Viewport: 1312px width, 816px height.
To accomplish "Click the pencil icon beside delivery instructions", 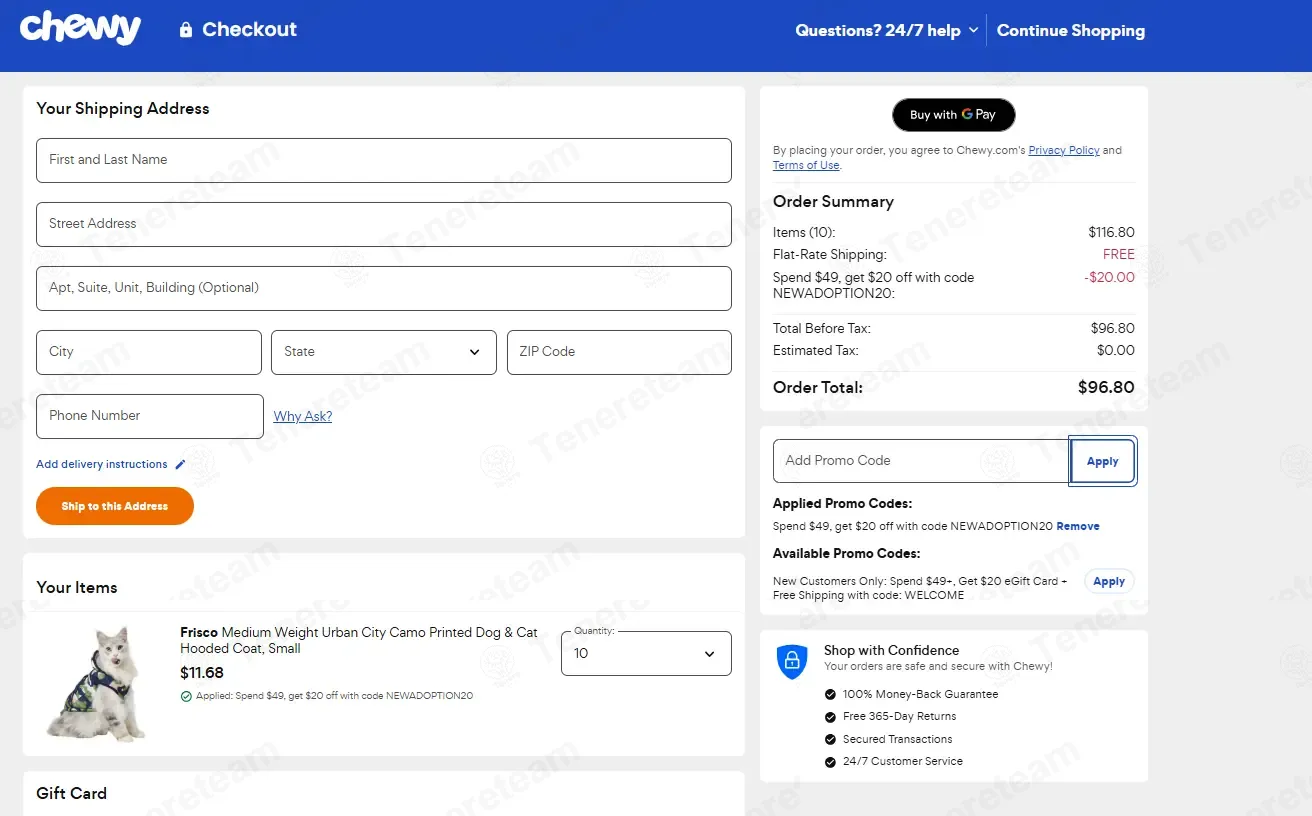I will pyautogui.click(x=180, y=464).
